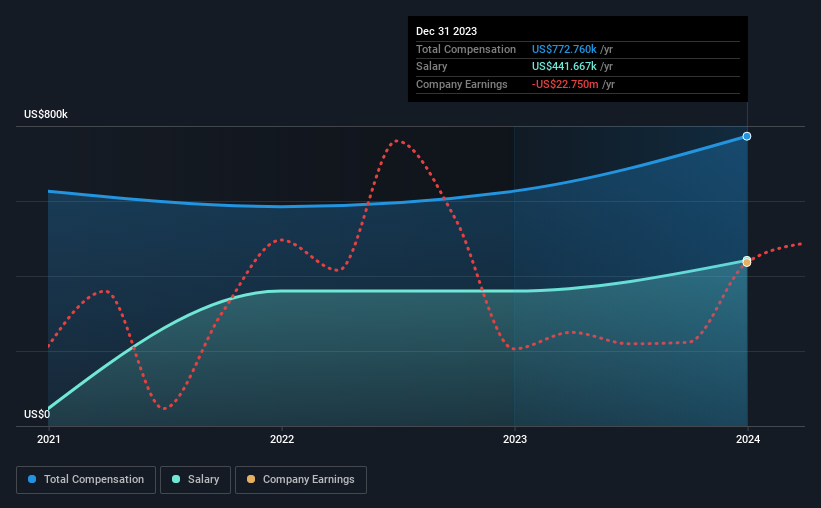Click the blue Total Compensation data point marker
The width and height of the screenshot is (821, 508).
pyautogui.click(x=747, y=136)
